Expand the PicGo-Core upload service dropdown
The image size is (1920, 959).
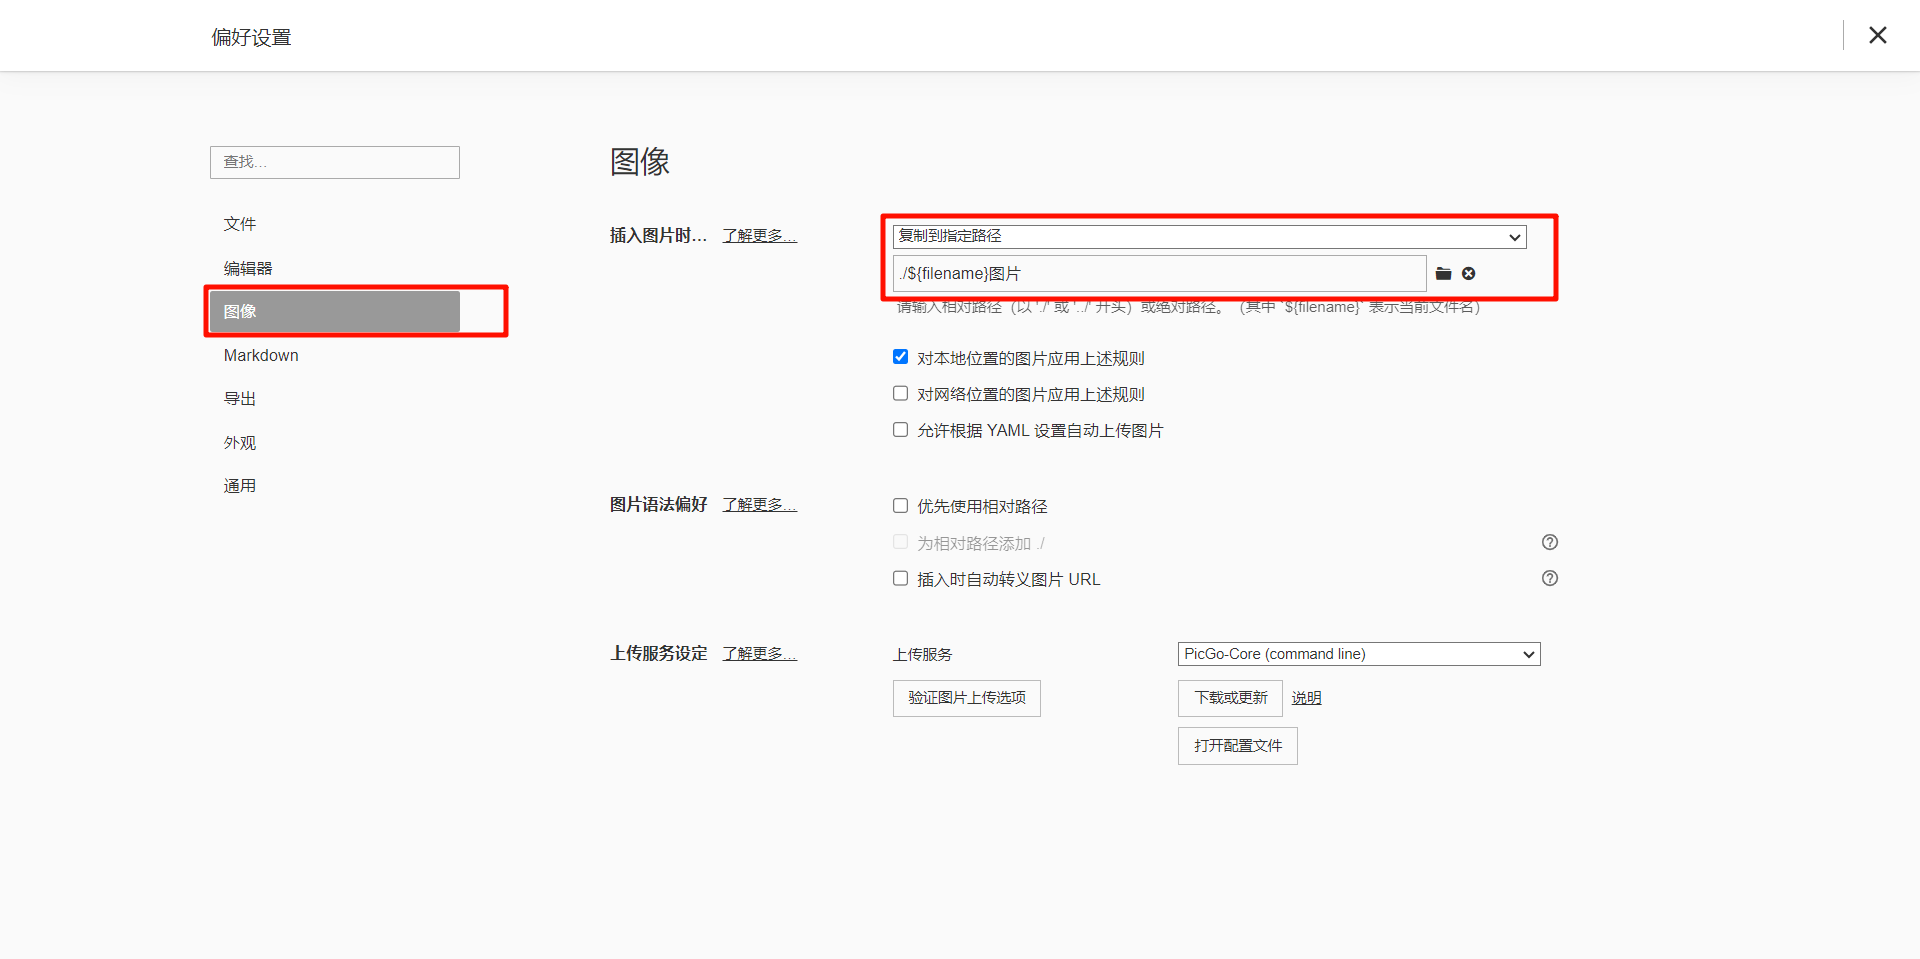(1359, 654)
